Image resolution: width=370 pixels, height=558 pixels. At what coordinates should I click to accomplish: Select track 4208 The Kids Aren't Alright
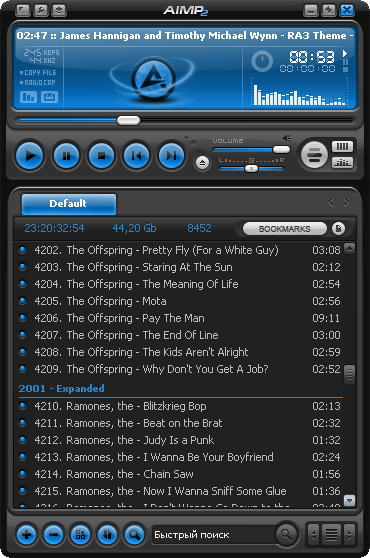180,352
